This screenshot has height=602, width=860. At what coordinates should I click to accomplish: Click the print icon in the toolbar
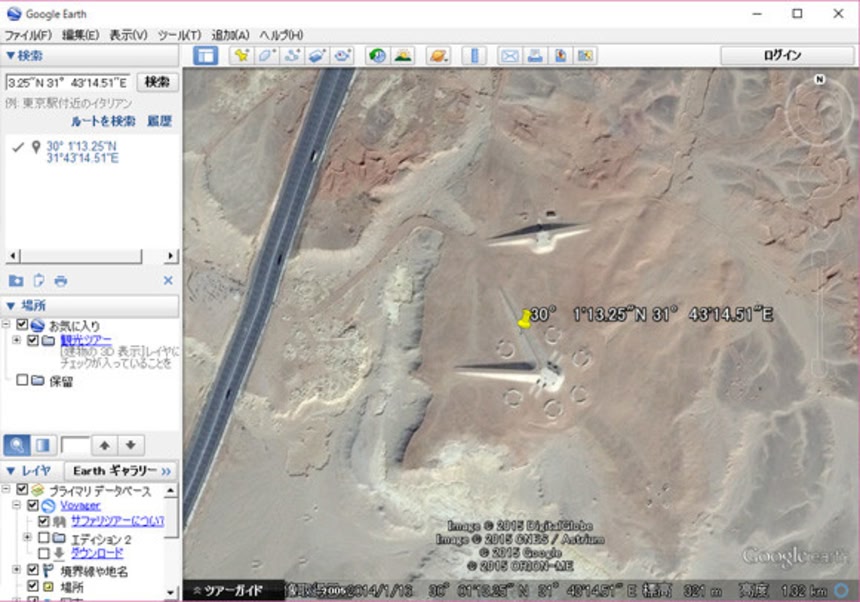[535, 56]
